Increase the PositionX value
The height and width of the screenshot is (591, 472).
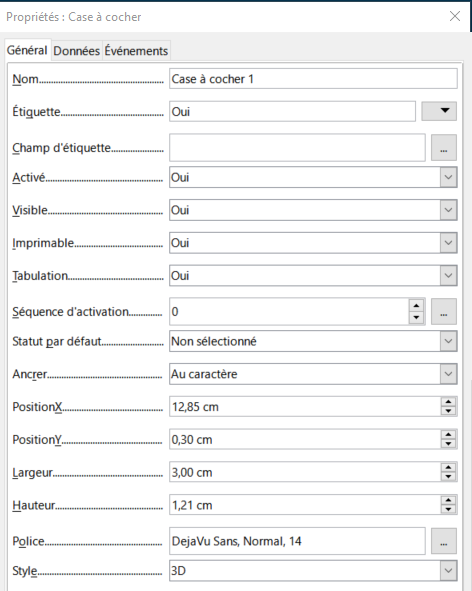[x=448, y=402]
